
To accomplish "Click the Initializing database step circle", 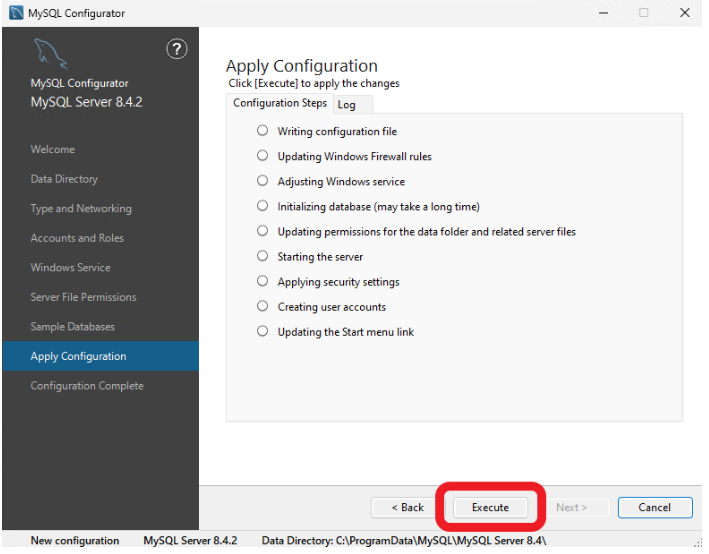I will pyautogui.click(x=263, y=206).
